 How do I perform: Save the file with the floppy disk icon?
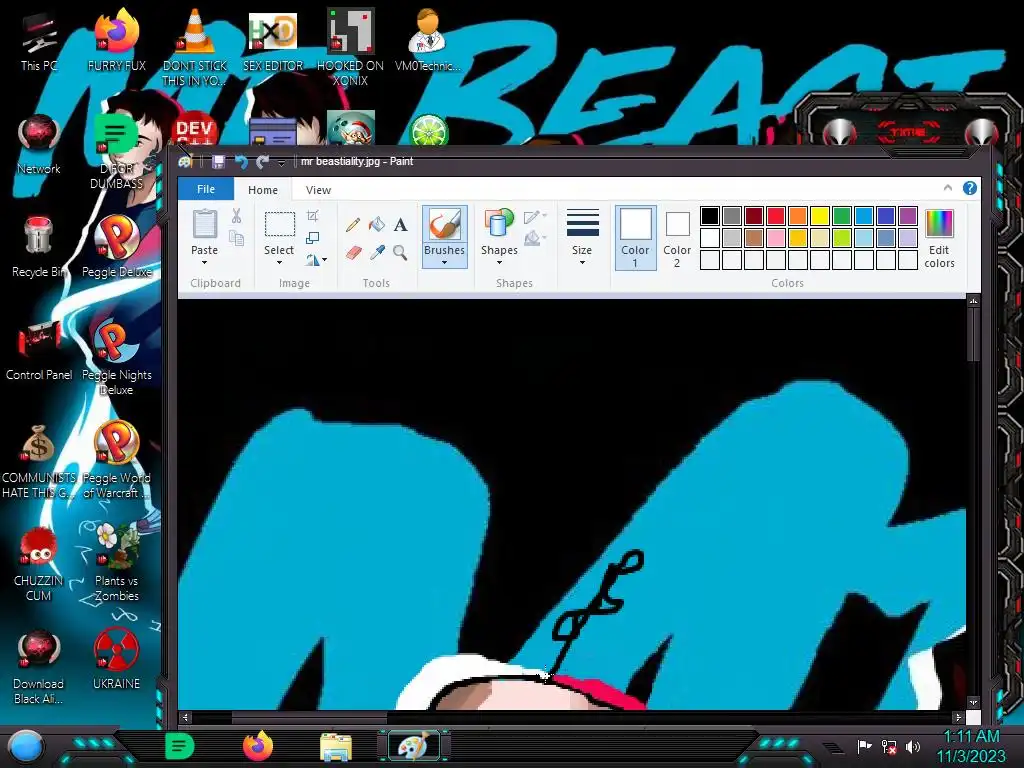218,161
